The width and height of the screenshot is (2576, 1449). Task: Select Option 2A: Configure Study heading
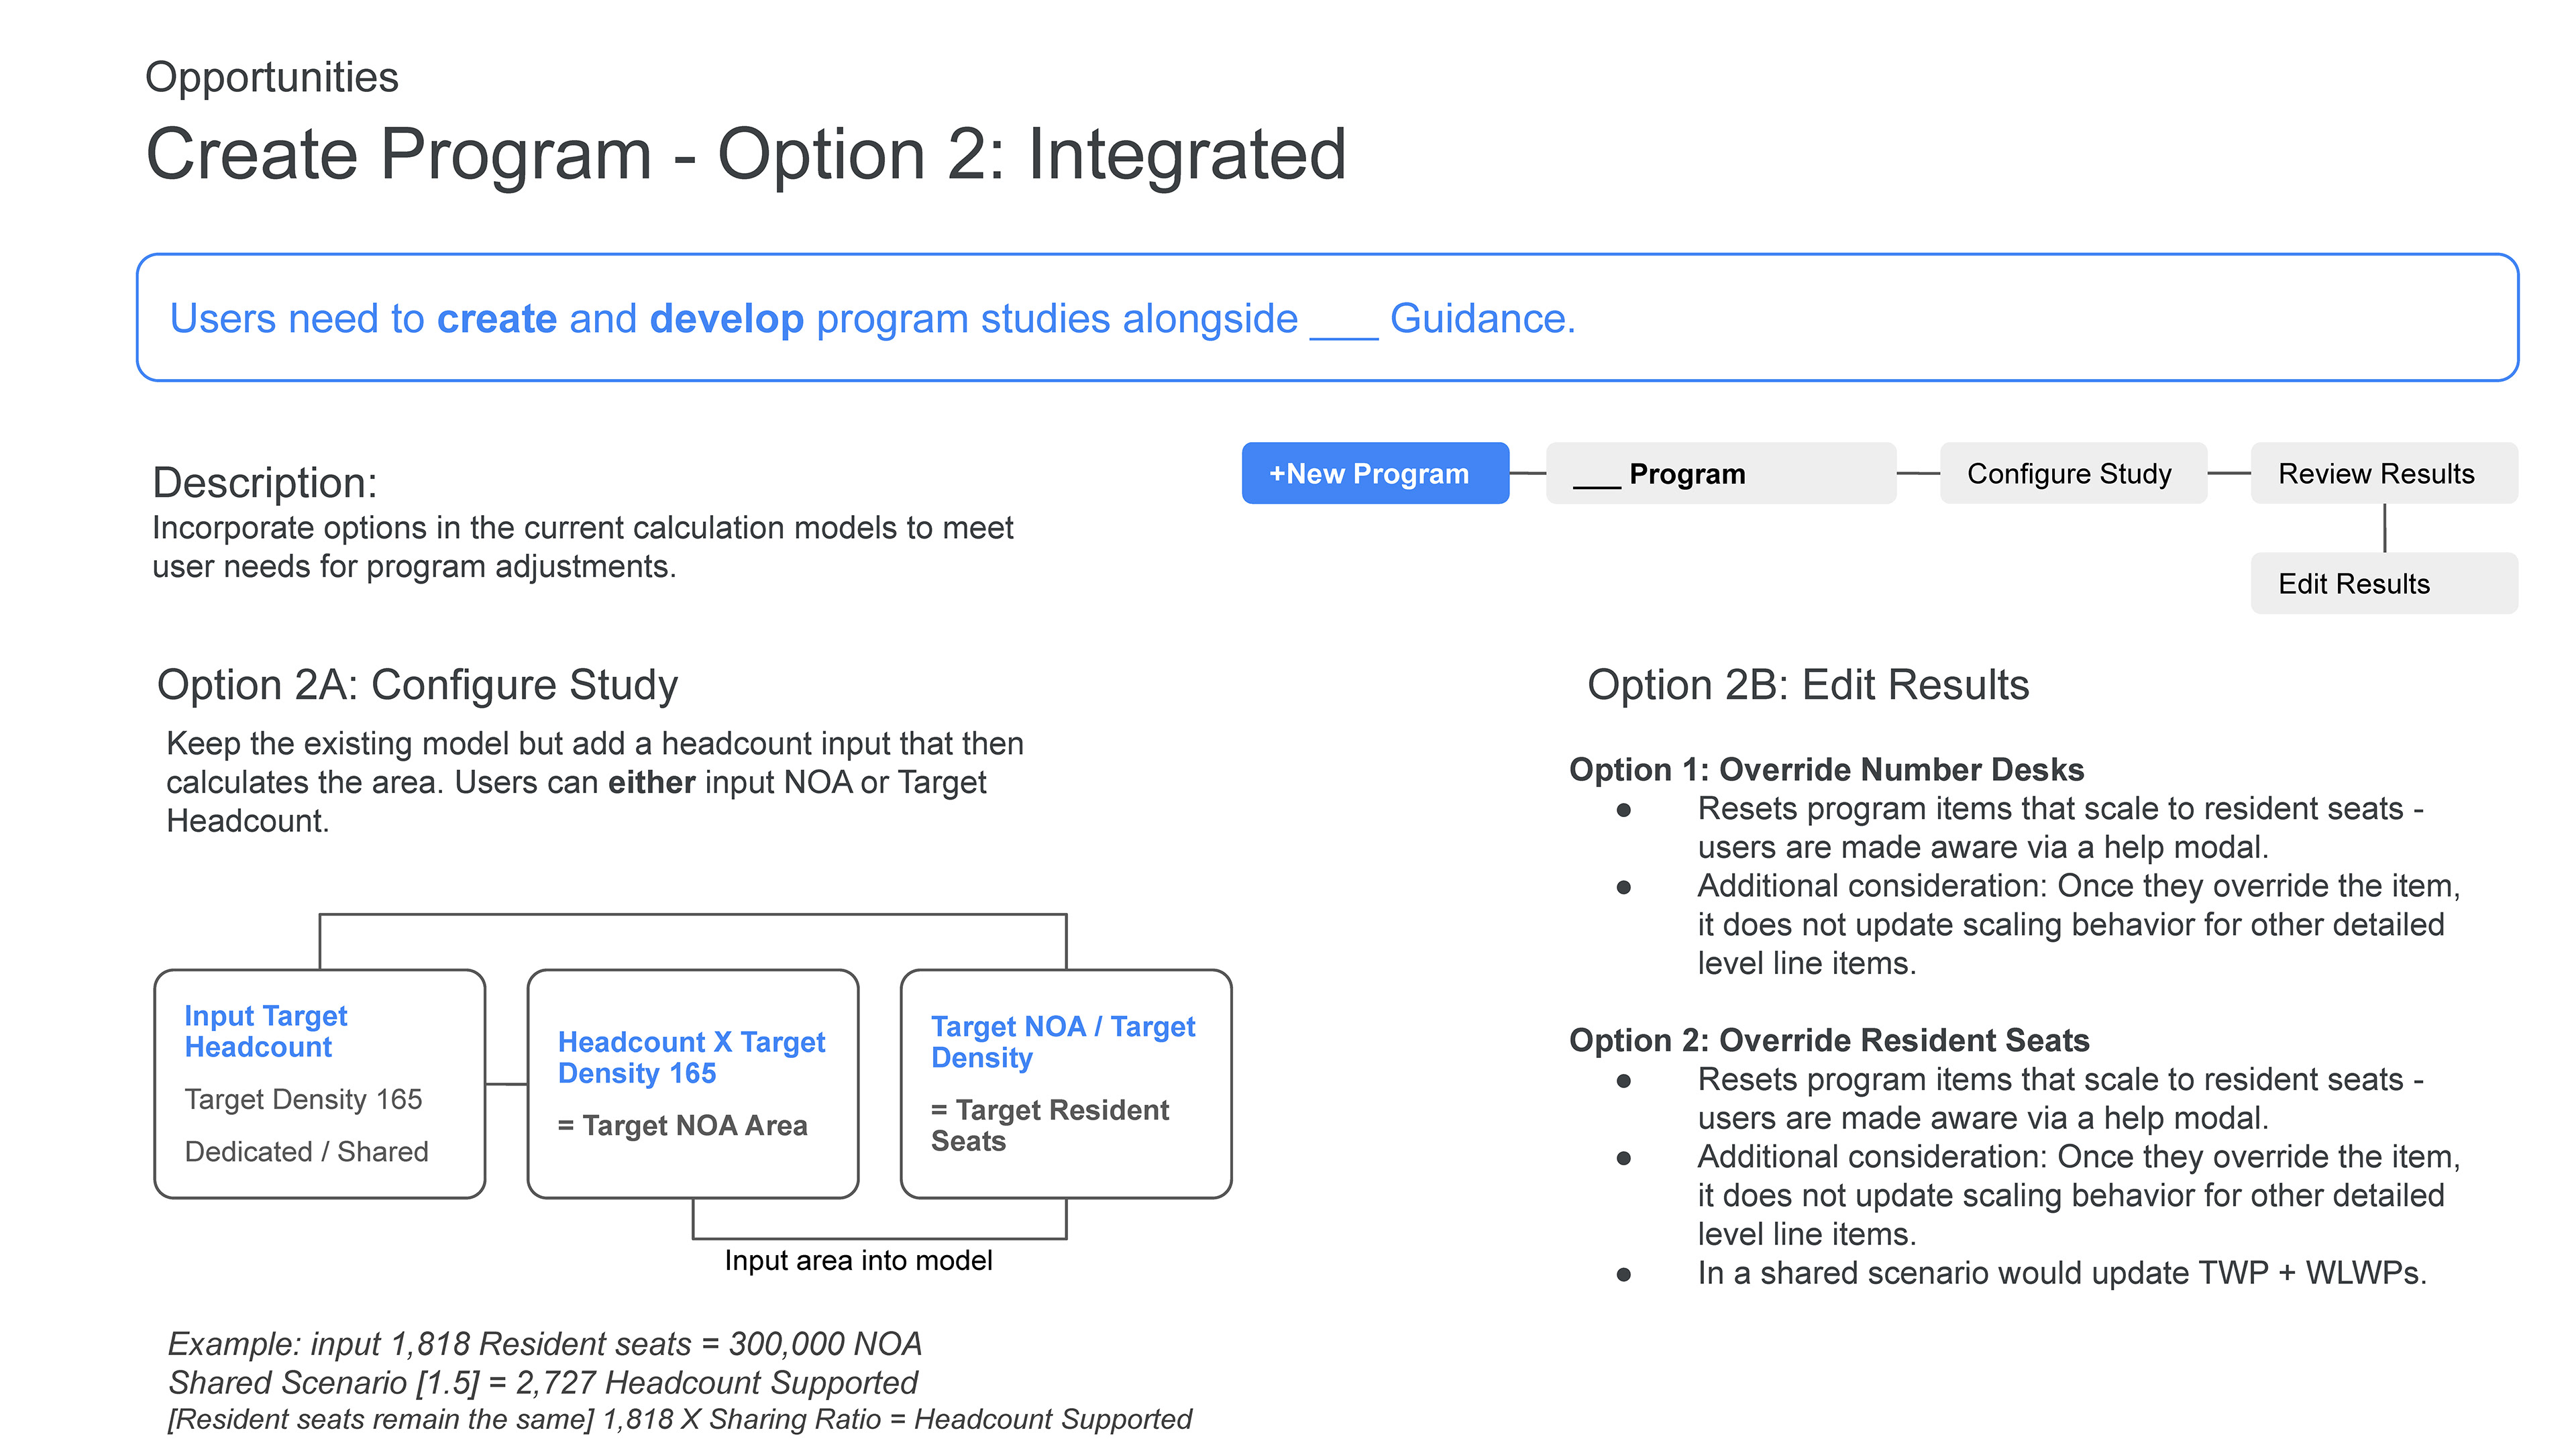tap(417, 685)
